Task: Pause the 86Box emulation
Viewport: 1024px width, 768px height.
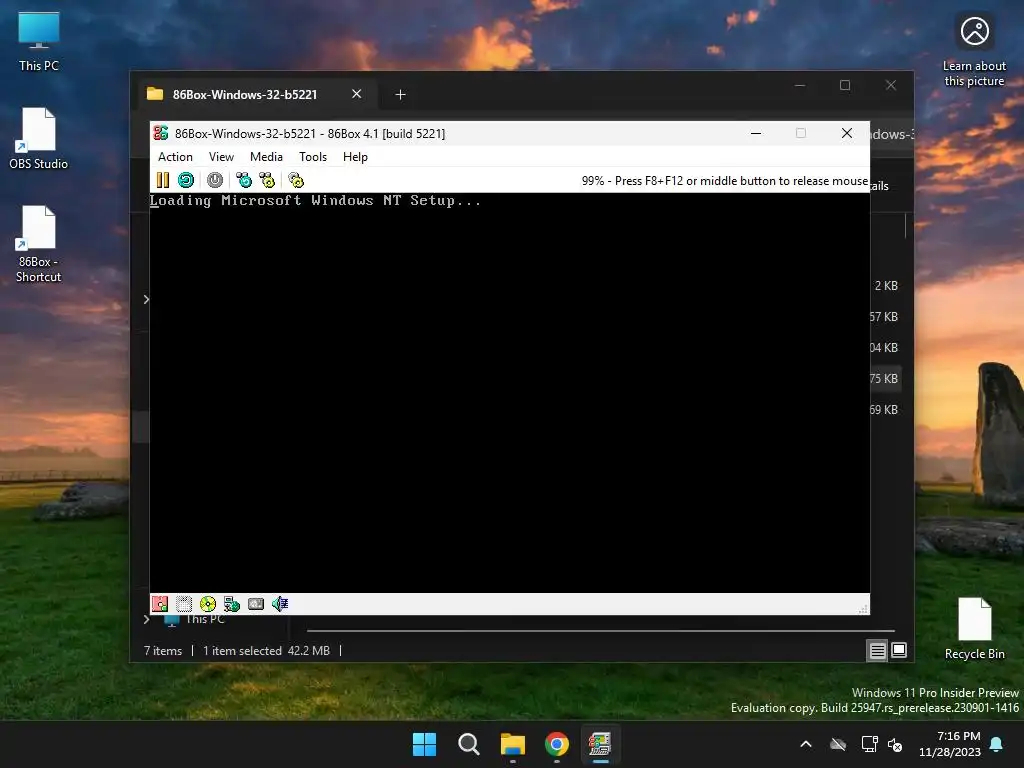Action: pyautogui.click(x=163, y=180)
